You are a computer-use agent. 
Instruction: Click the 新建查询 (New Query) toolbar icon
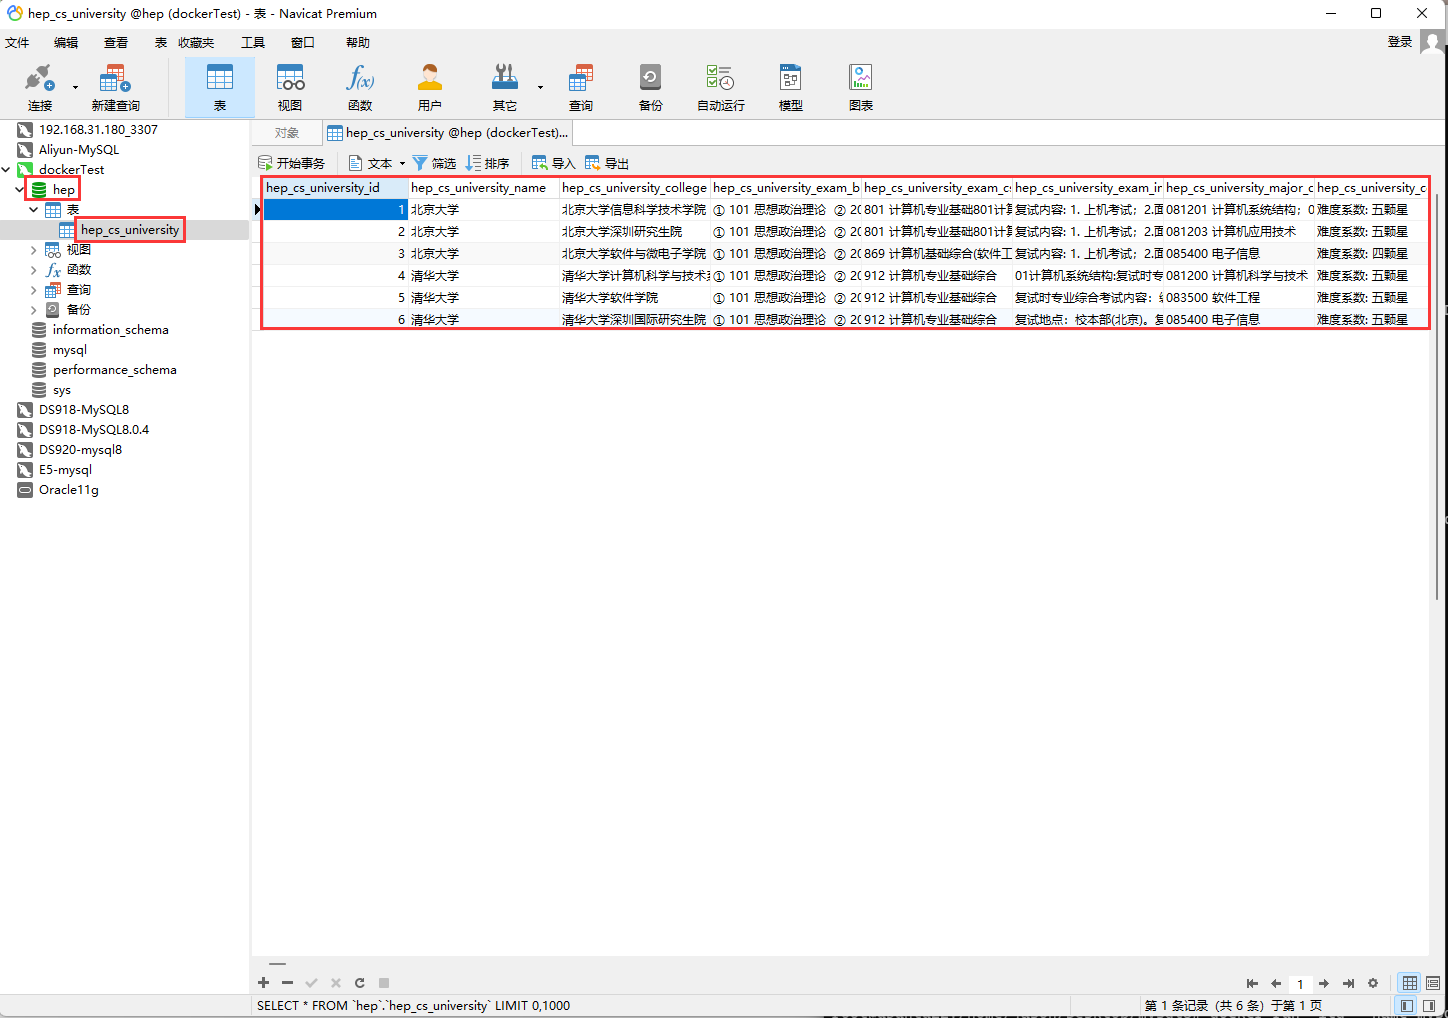tap(115, 87)
